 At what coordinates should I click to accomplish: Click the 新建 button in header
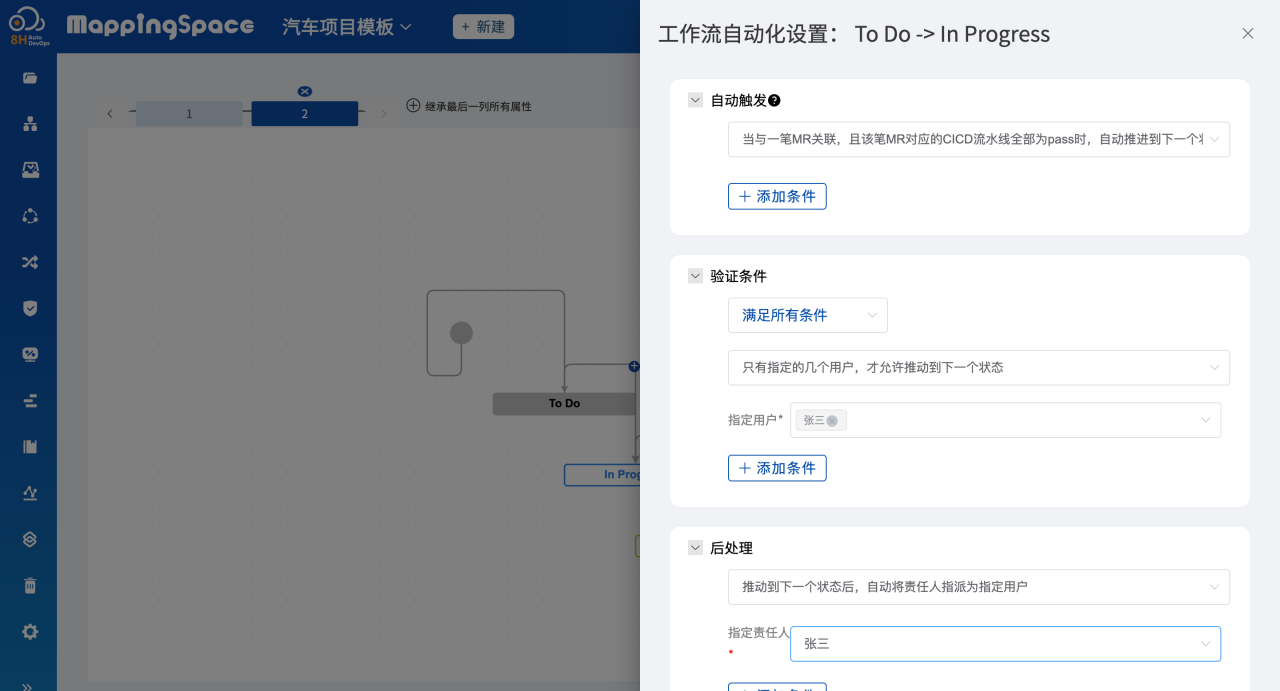click(x=483, y=27)
